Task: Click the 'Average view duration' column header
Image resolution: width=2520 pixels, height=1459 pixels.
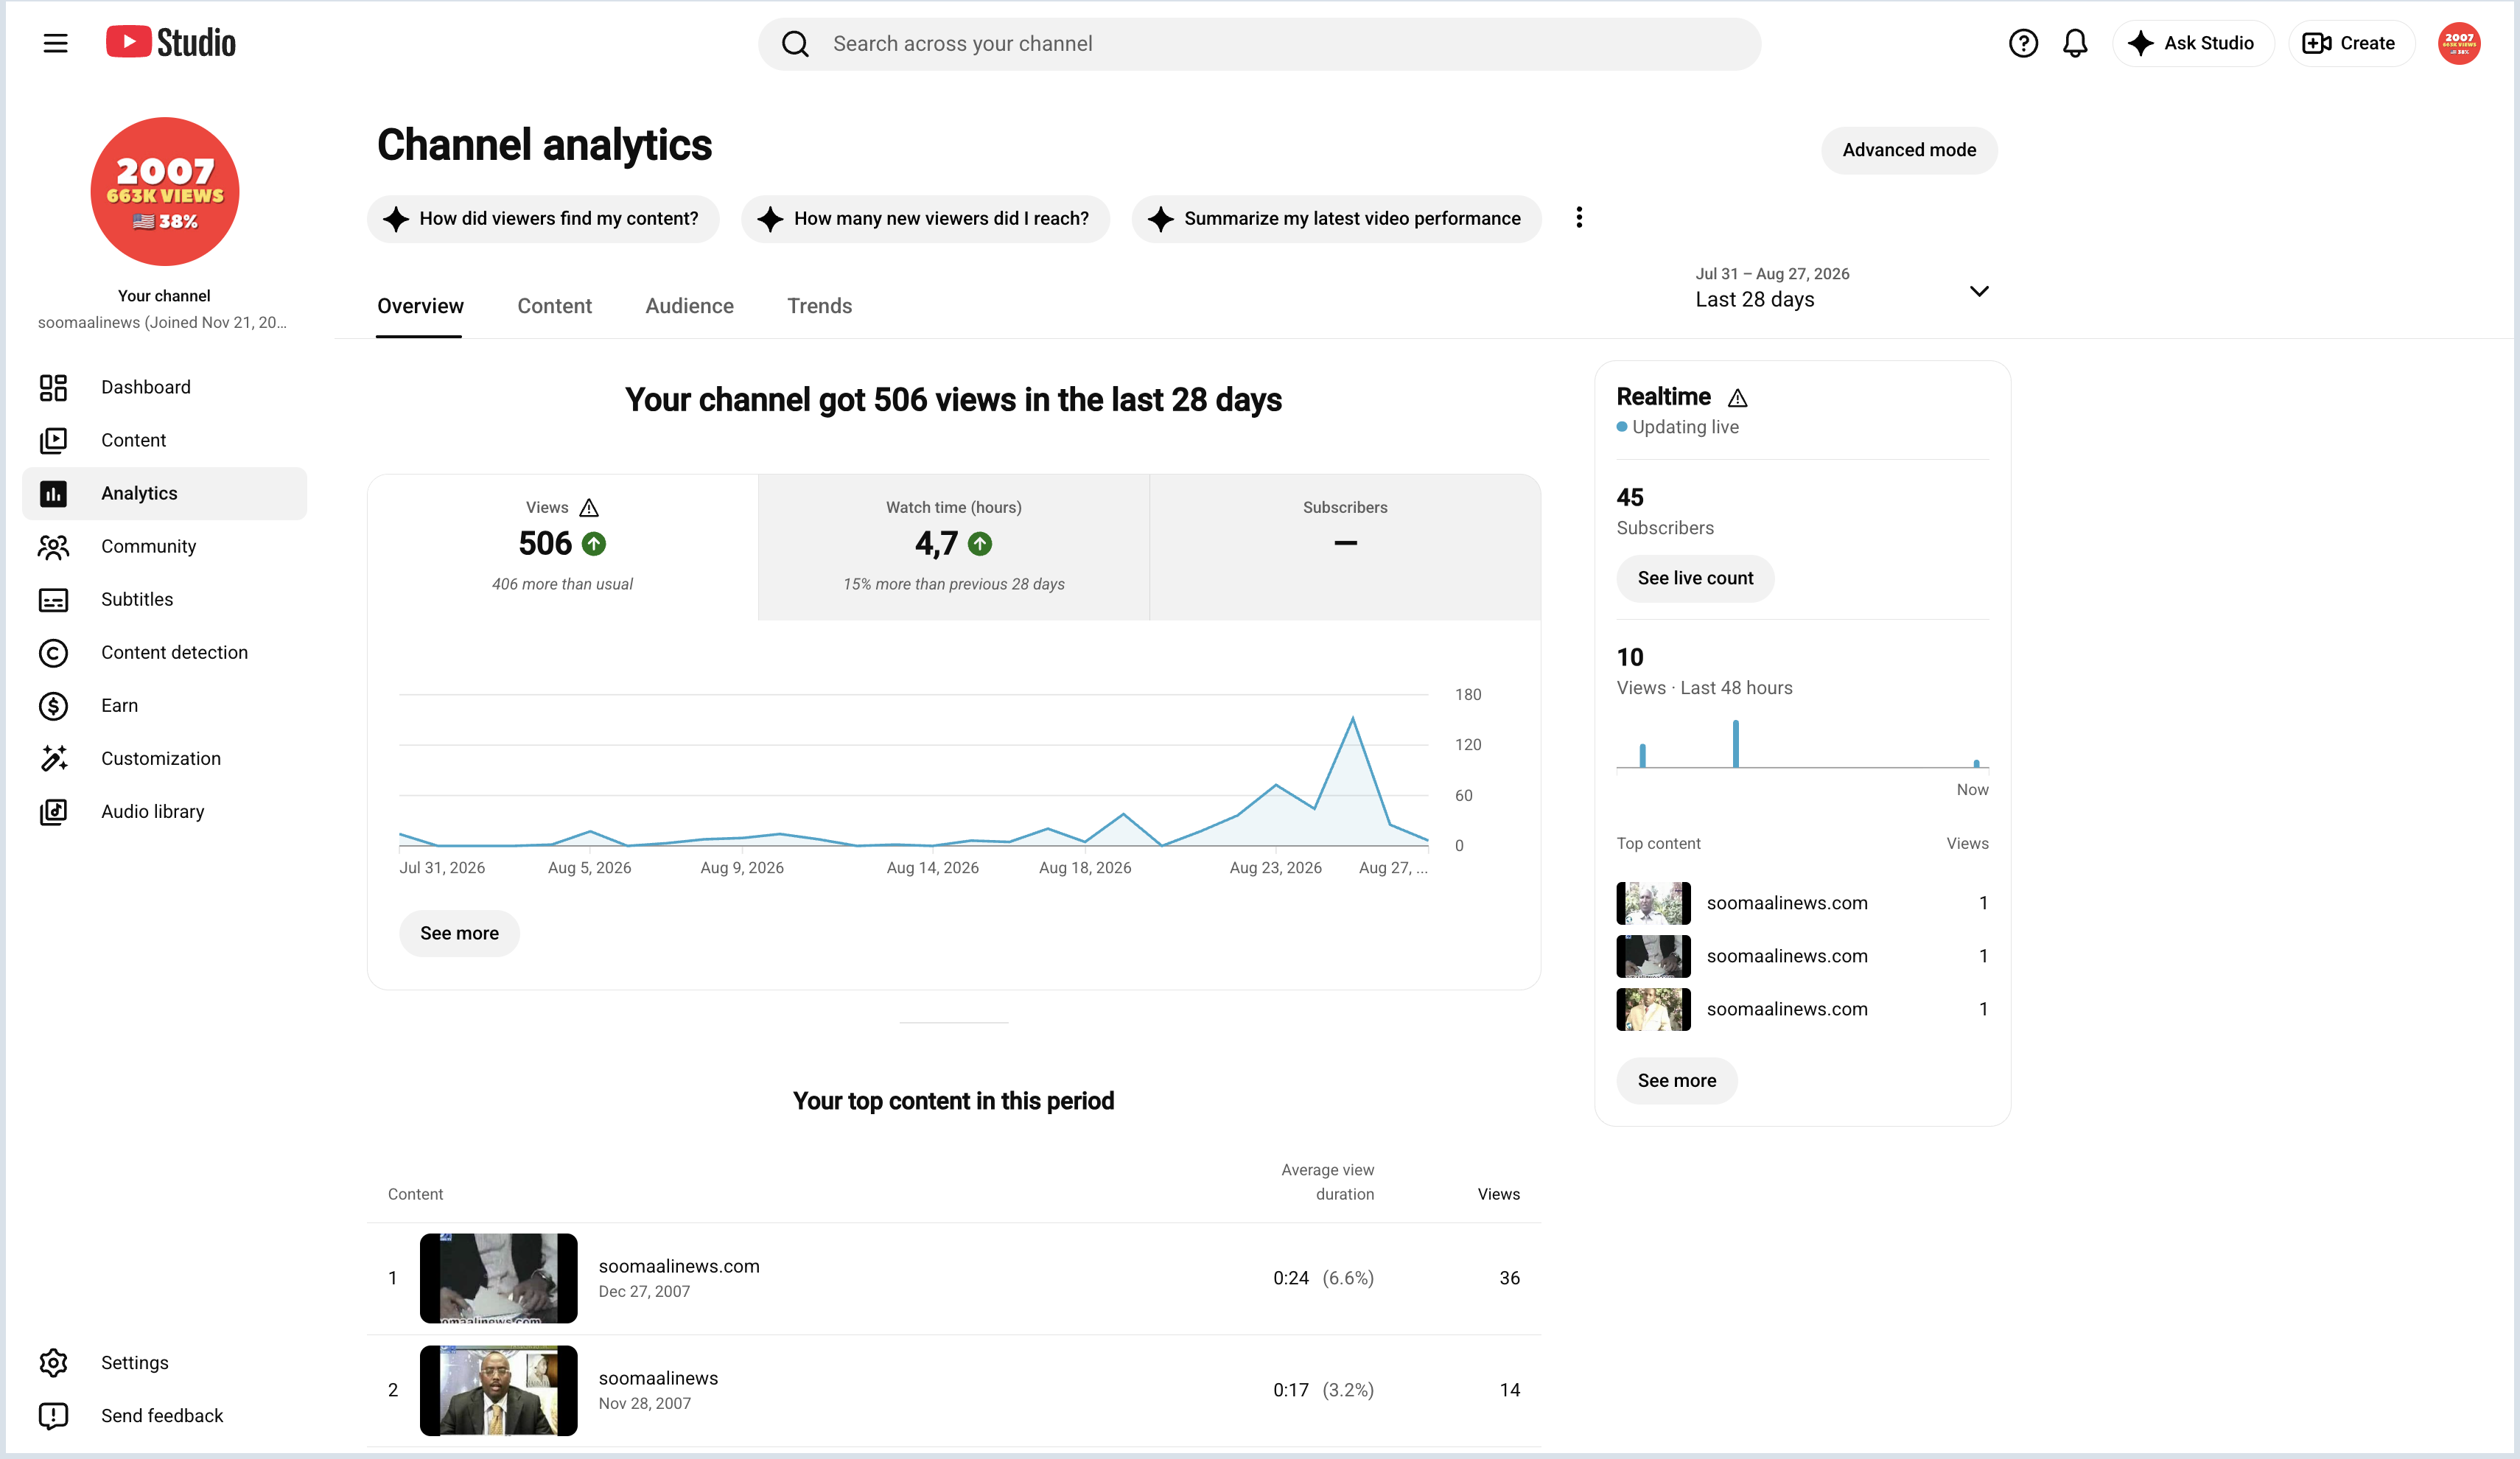Action: (1327, 1182)
